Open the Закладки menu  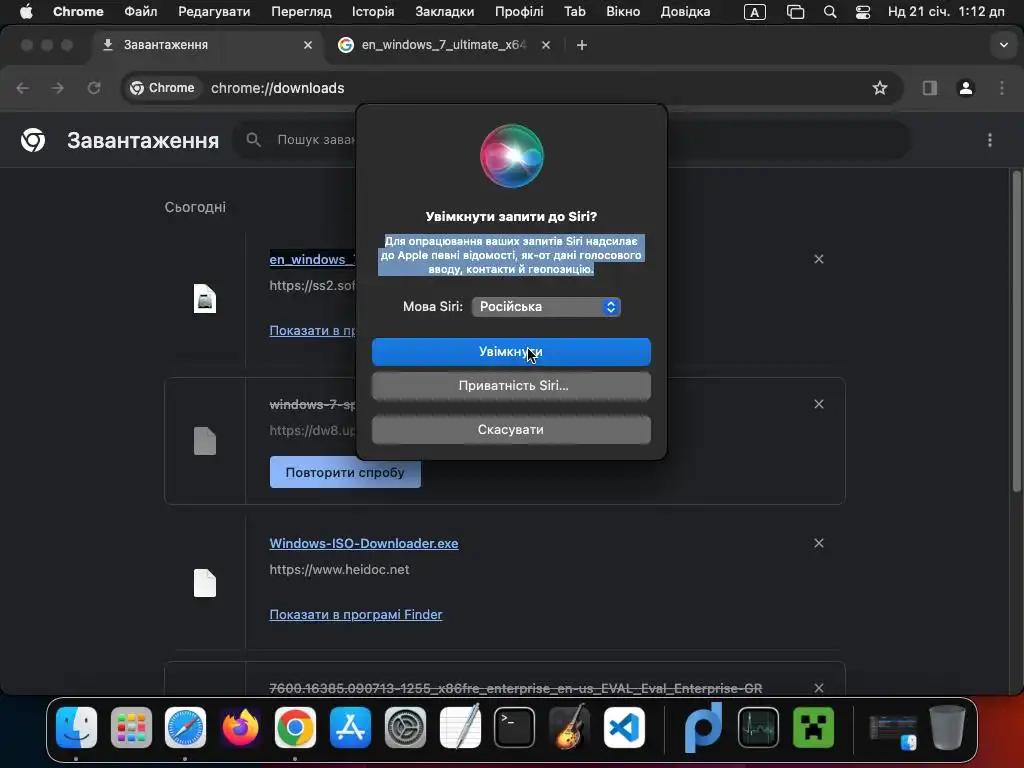click(445, 12)
